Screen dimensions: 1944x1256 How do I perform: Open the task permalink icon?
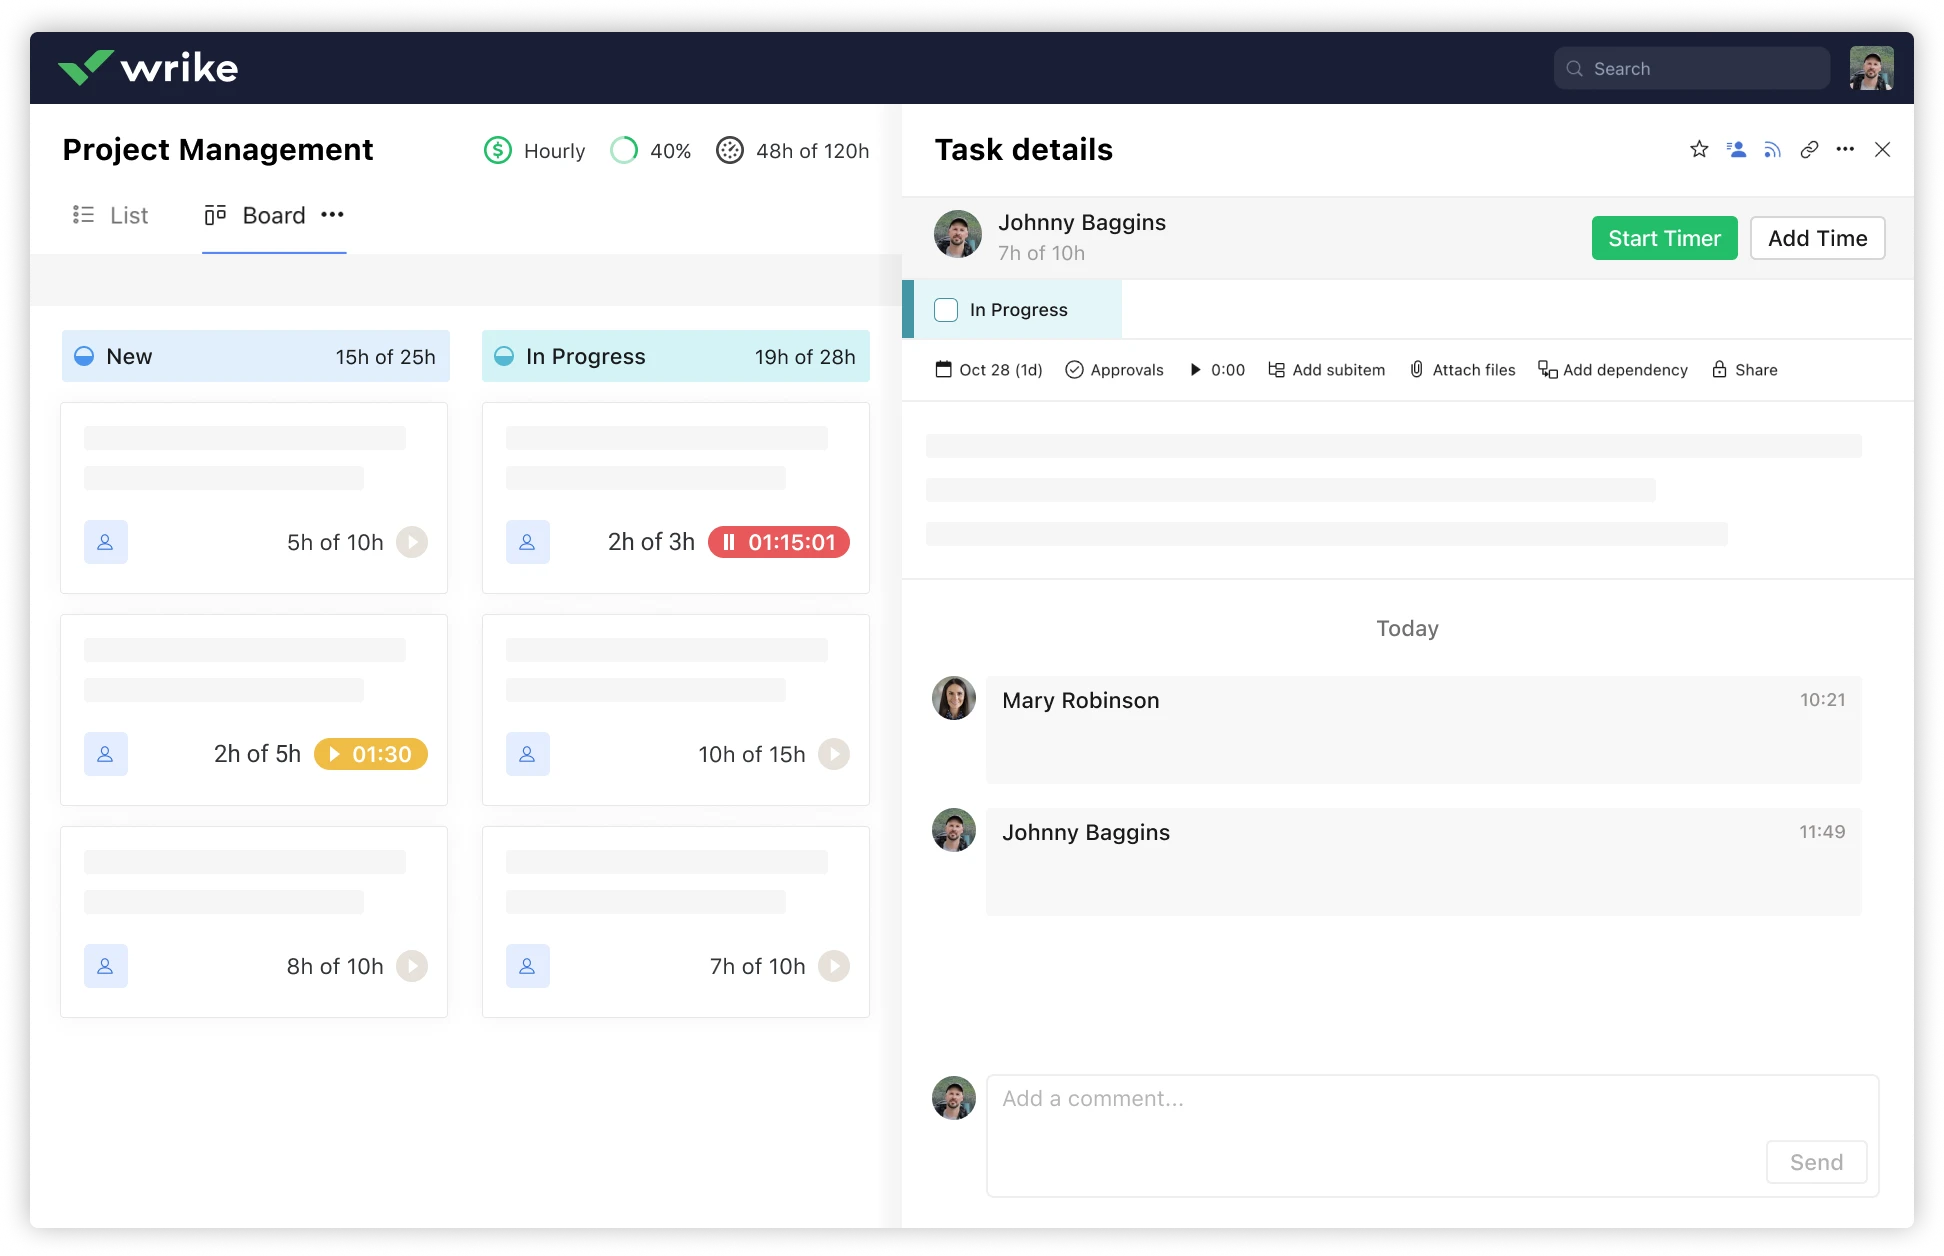point(1809,149)
